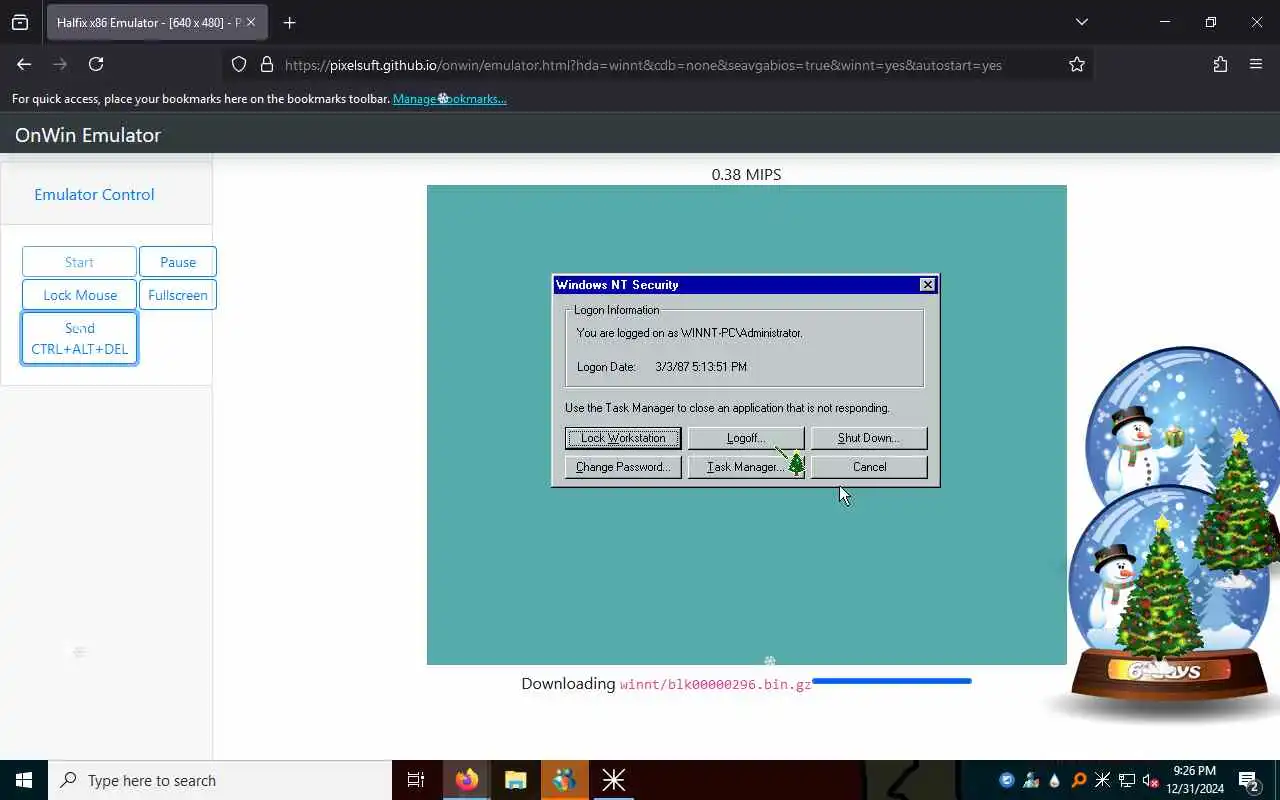The image size is (1280, 800).
Task: Click the muted volume tray icon
Action: [1151, 780]
